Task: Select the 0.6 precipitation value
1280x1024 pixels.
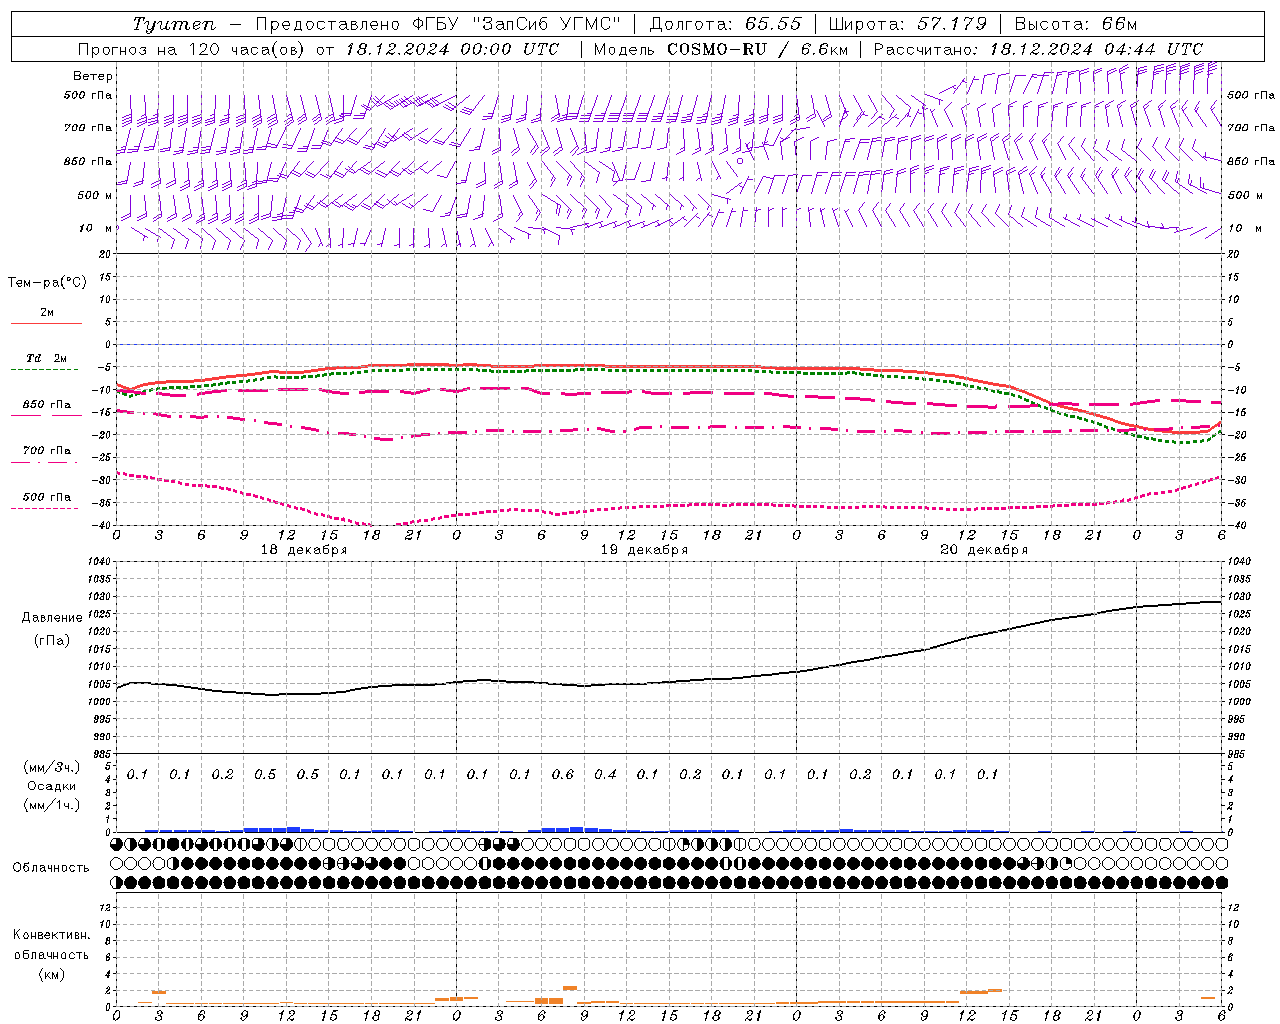Action: [x=563, y=775]
